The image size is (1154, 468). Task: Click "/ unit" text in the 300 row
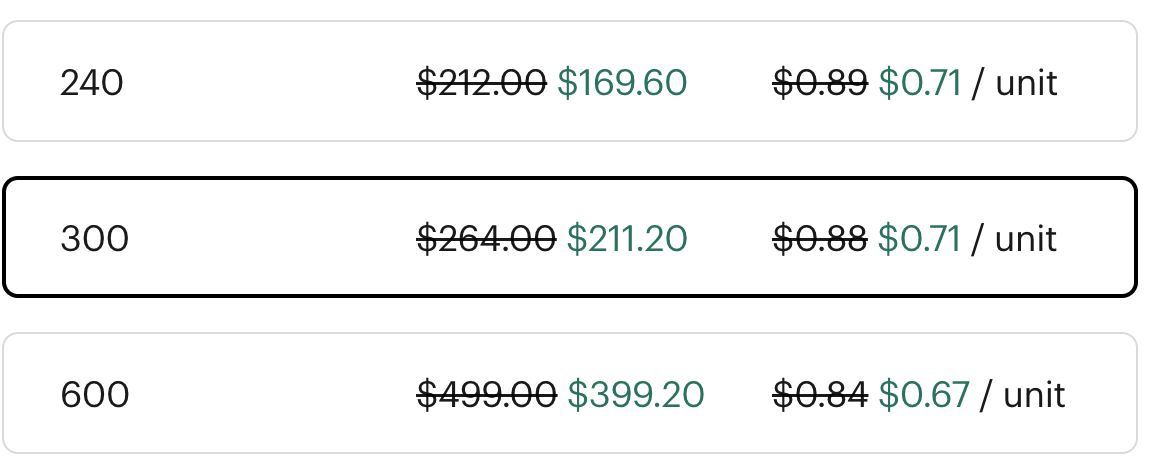pyautogui.click(x=1014, y=239)
